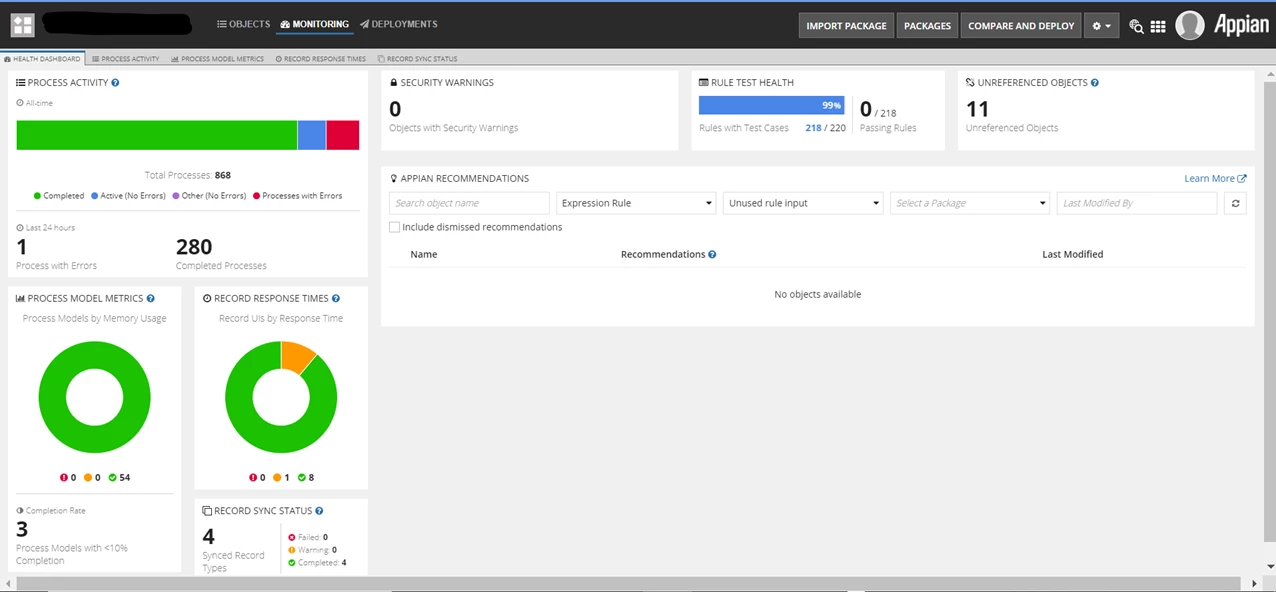The height and width of the screenshot is (592, 1276).
Task: Click the red Errors segment of process bar
Action: tap(343, 135)
